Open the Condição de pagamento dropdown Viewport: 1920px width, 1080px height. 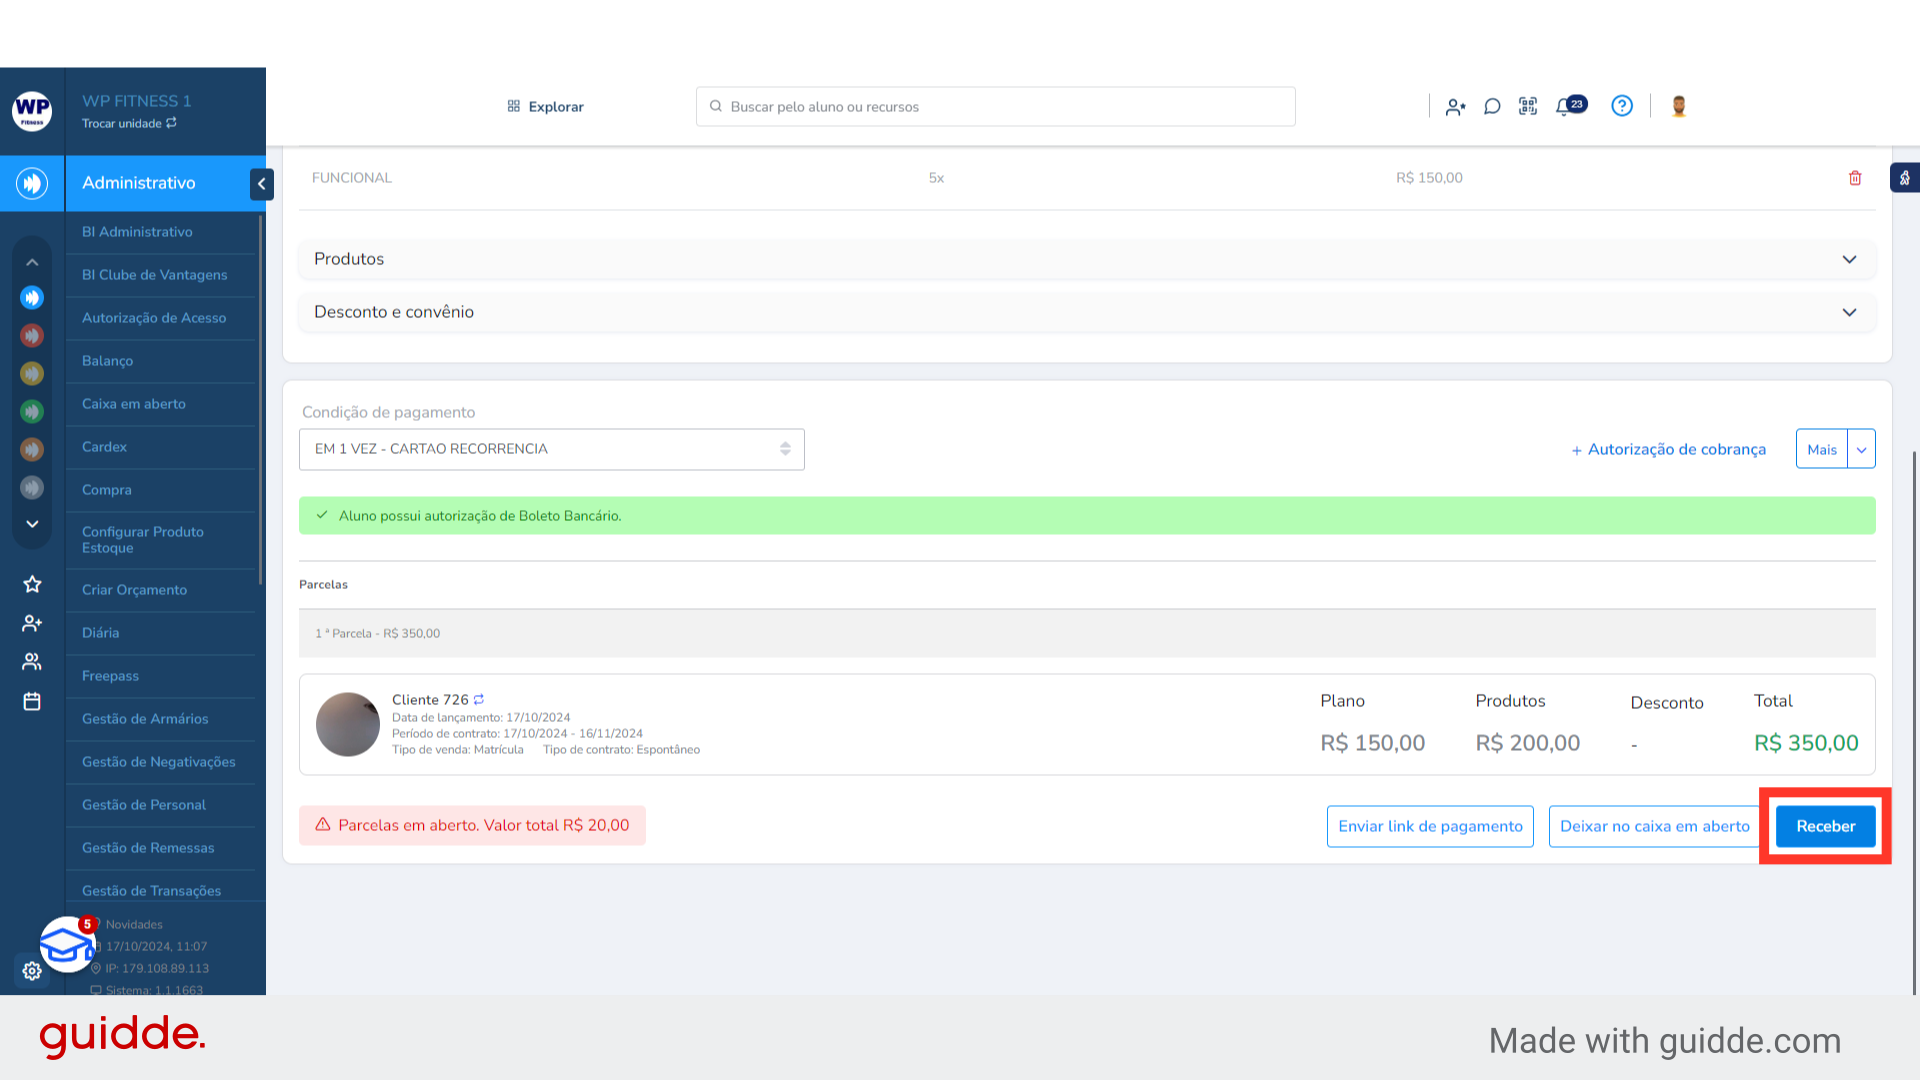pos(551,449)
